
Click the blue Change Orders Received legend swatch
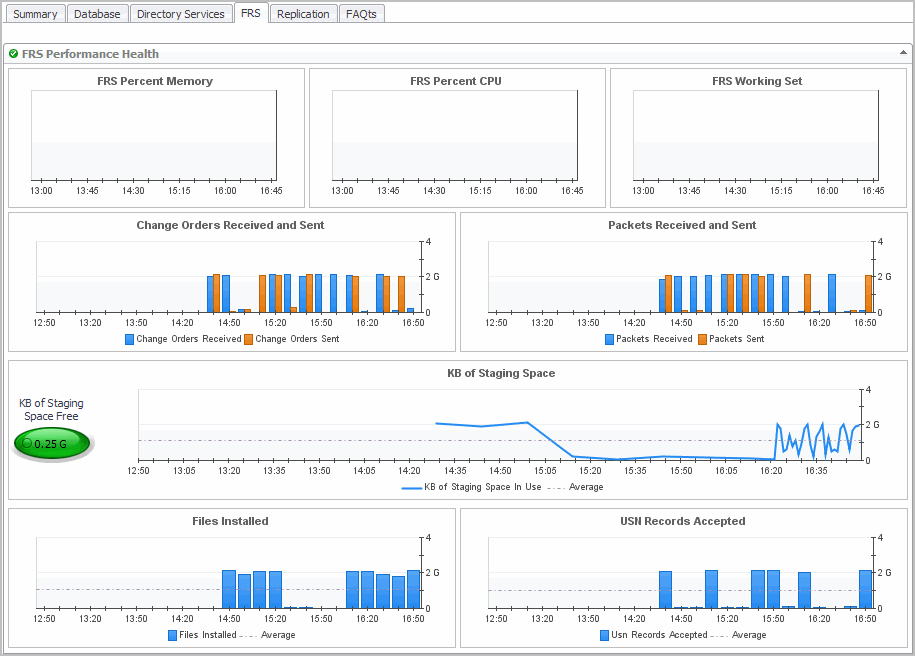(130, 339)
